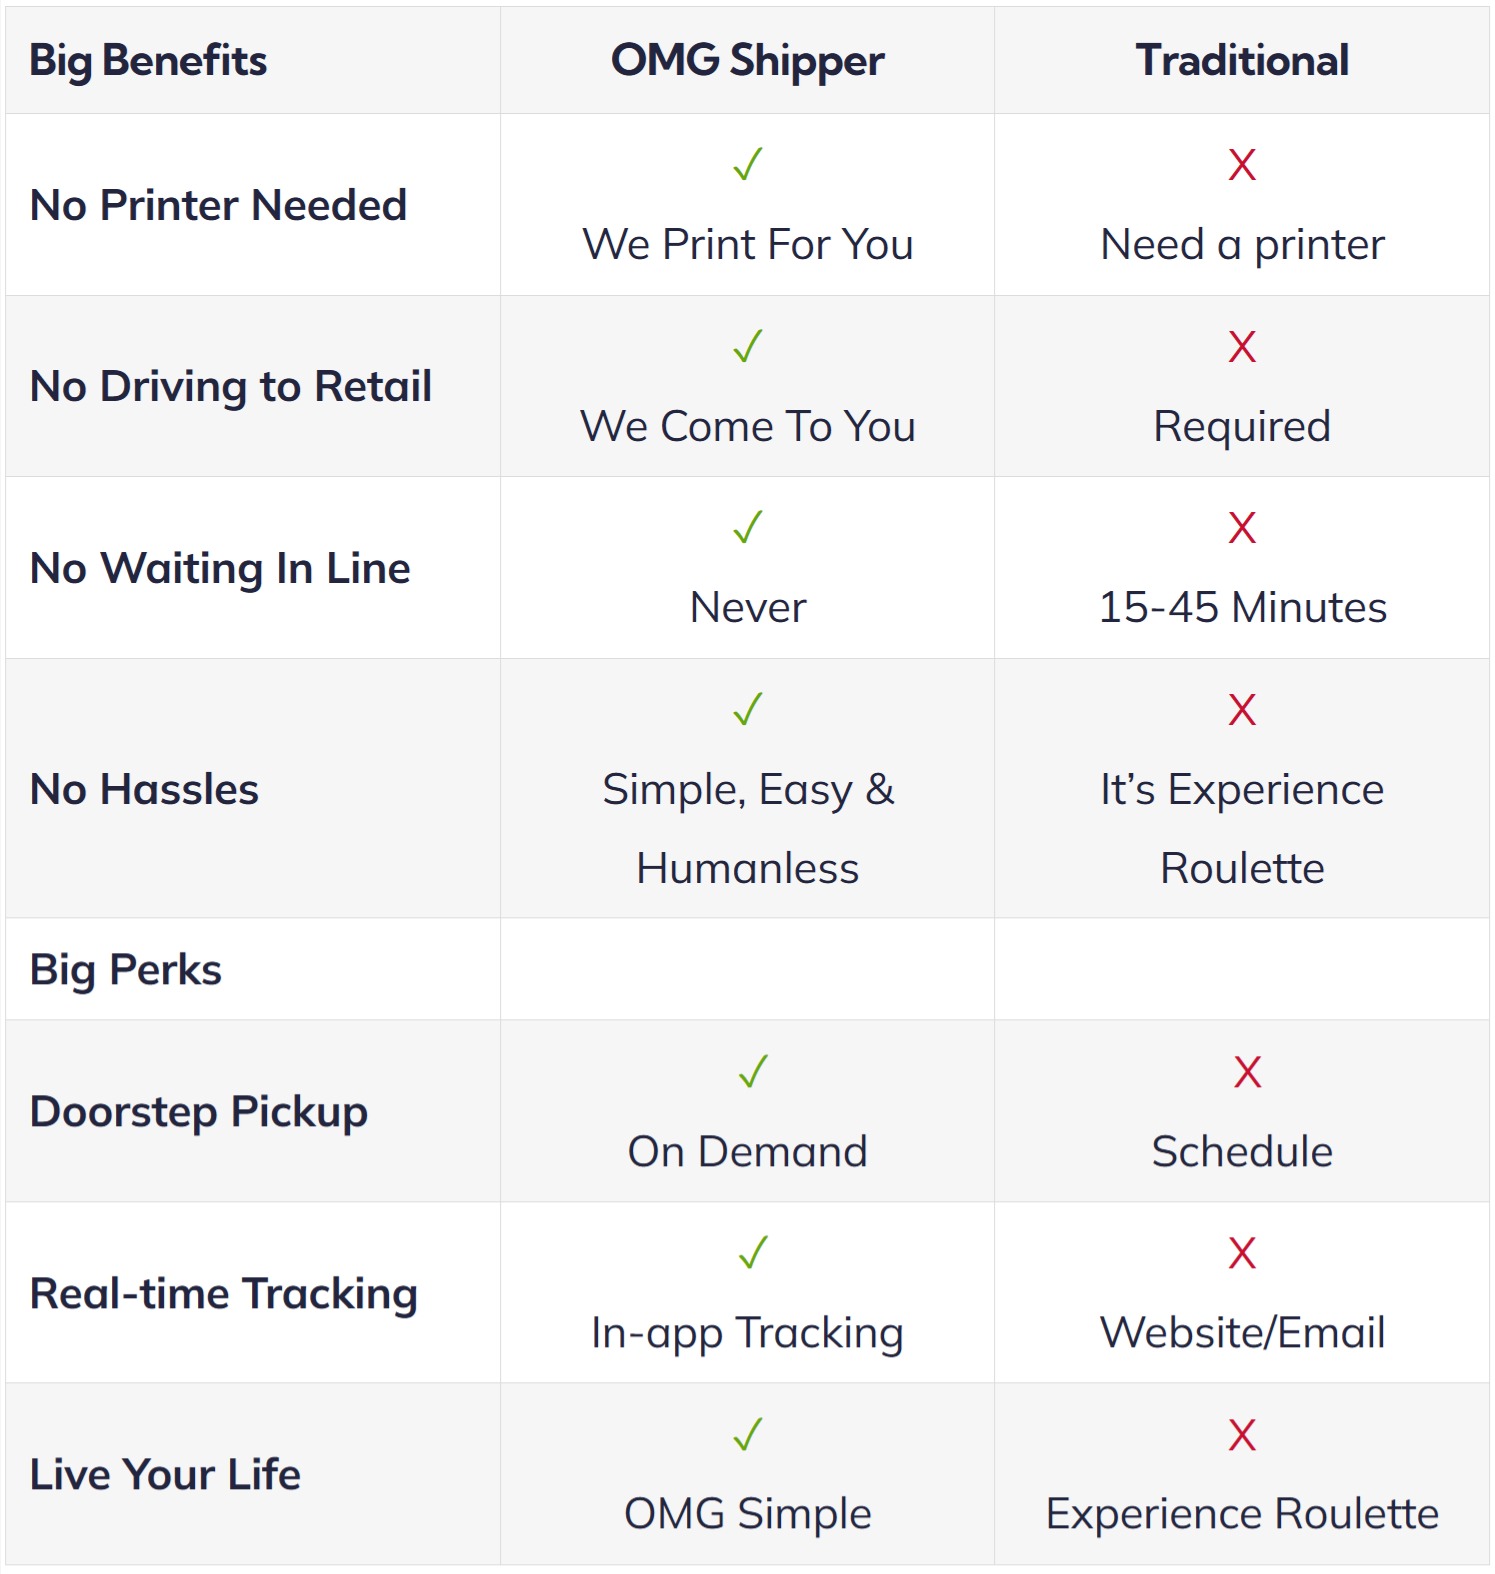
Task: Click the OMG Shipper column header
Action: pos(747,61)
